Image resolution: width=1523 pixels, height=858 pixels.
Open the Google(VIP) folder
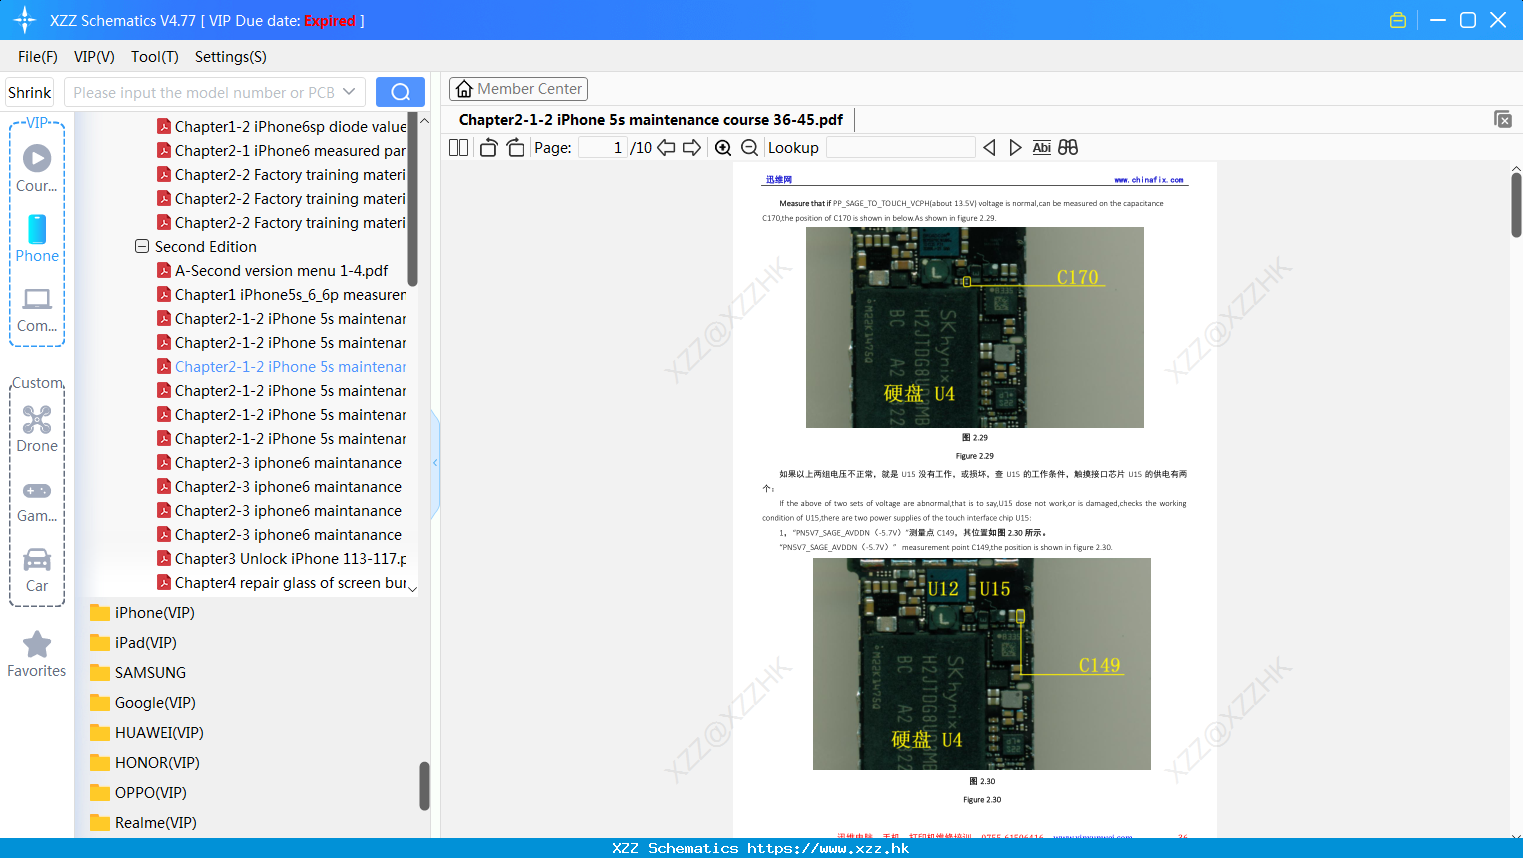point(143,703)
